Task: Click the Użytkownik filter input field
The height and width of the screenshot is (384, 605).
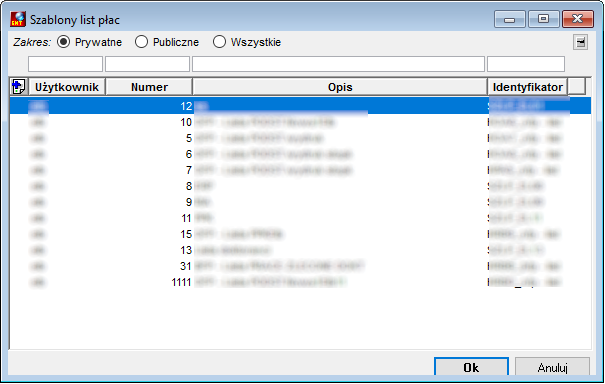Action: tap(65, 64)
